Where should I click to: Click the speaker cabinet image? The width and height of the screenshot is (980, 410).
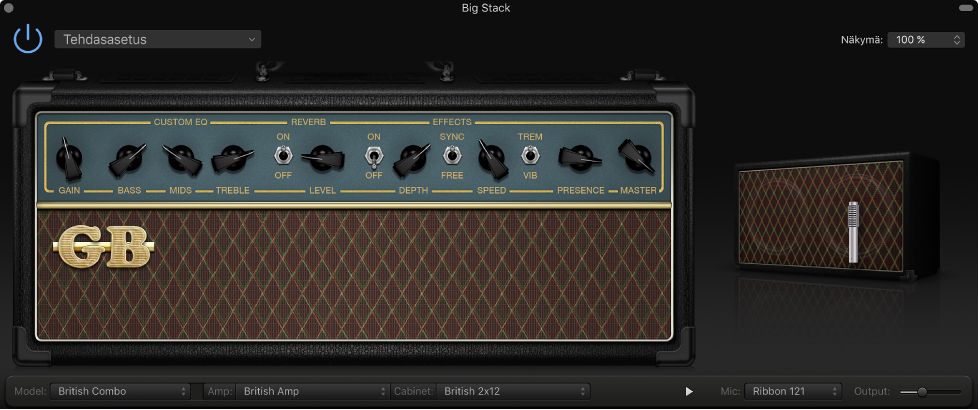pos(836,215)
